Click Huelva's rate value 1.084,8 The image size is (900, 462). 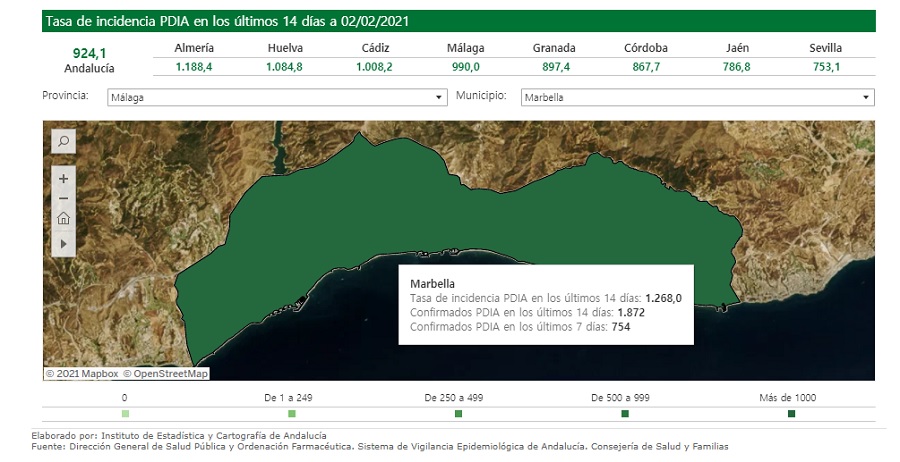(x=284, y=67)
